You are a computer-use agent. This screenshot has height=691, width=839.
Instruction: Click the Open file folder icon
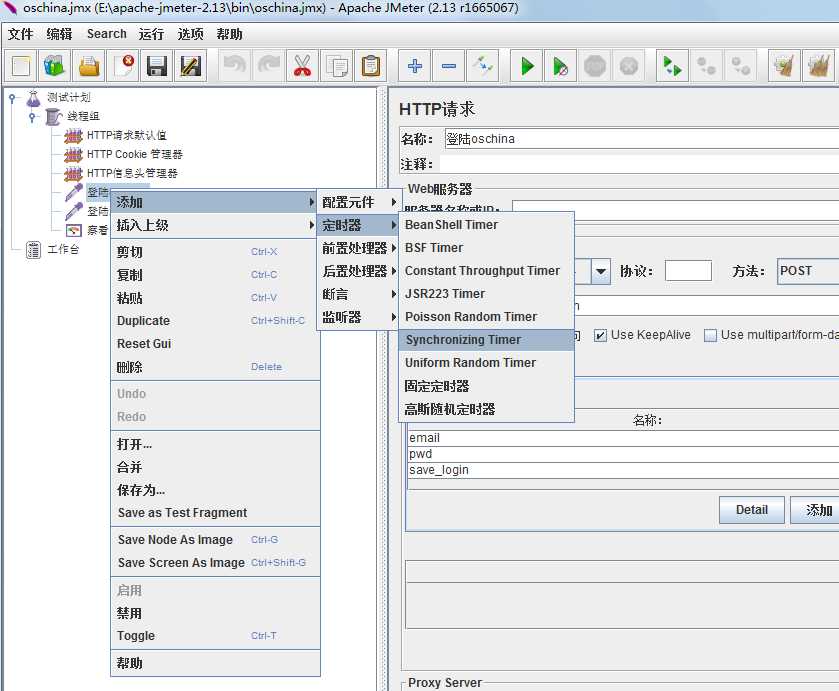click(x=89, y=66)
